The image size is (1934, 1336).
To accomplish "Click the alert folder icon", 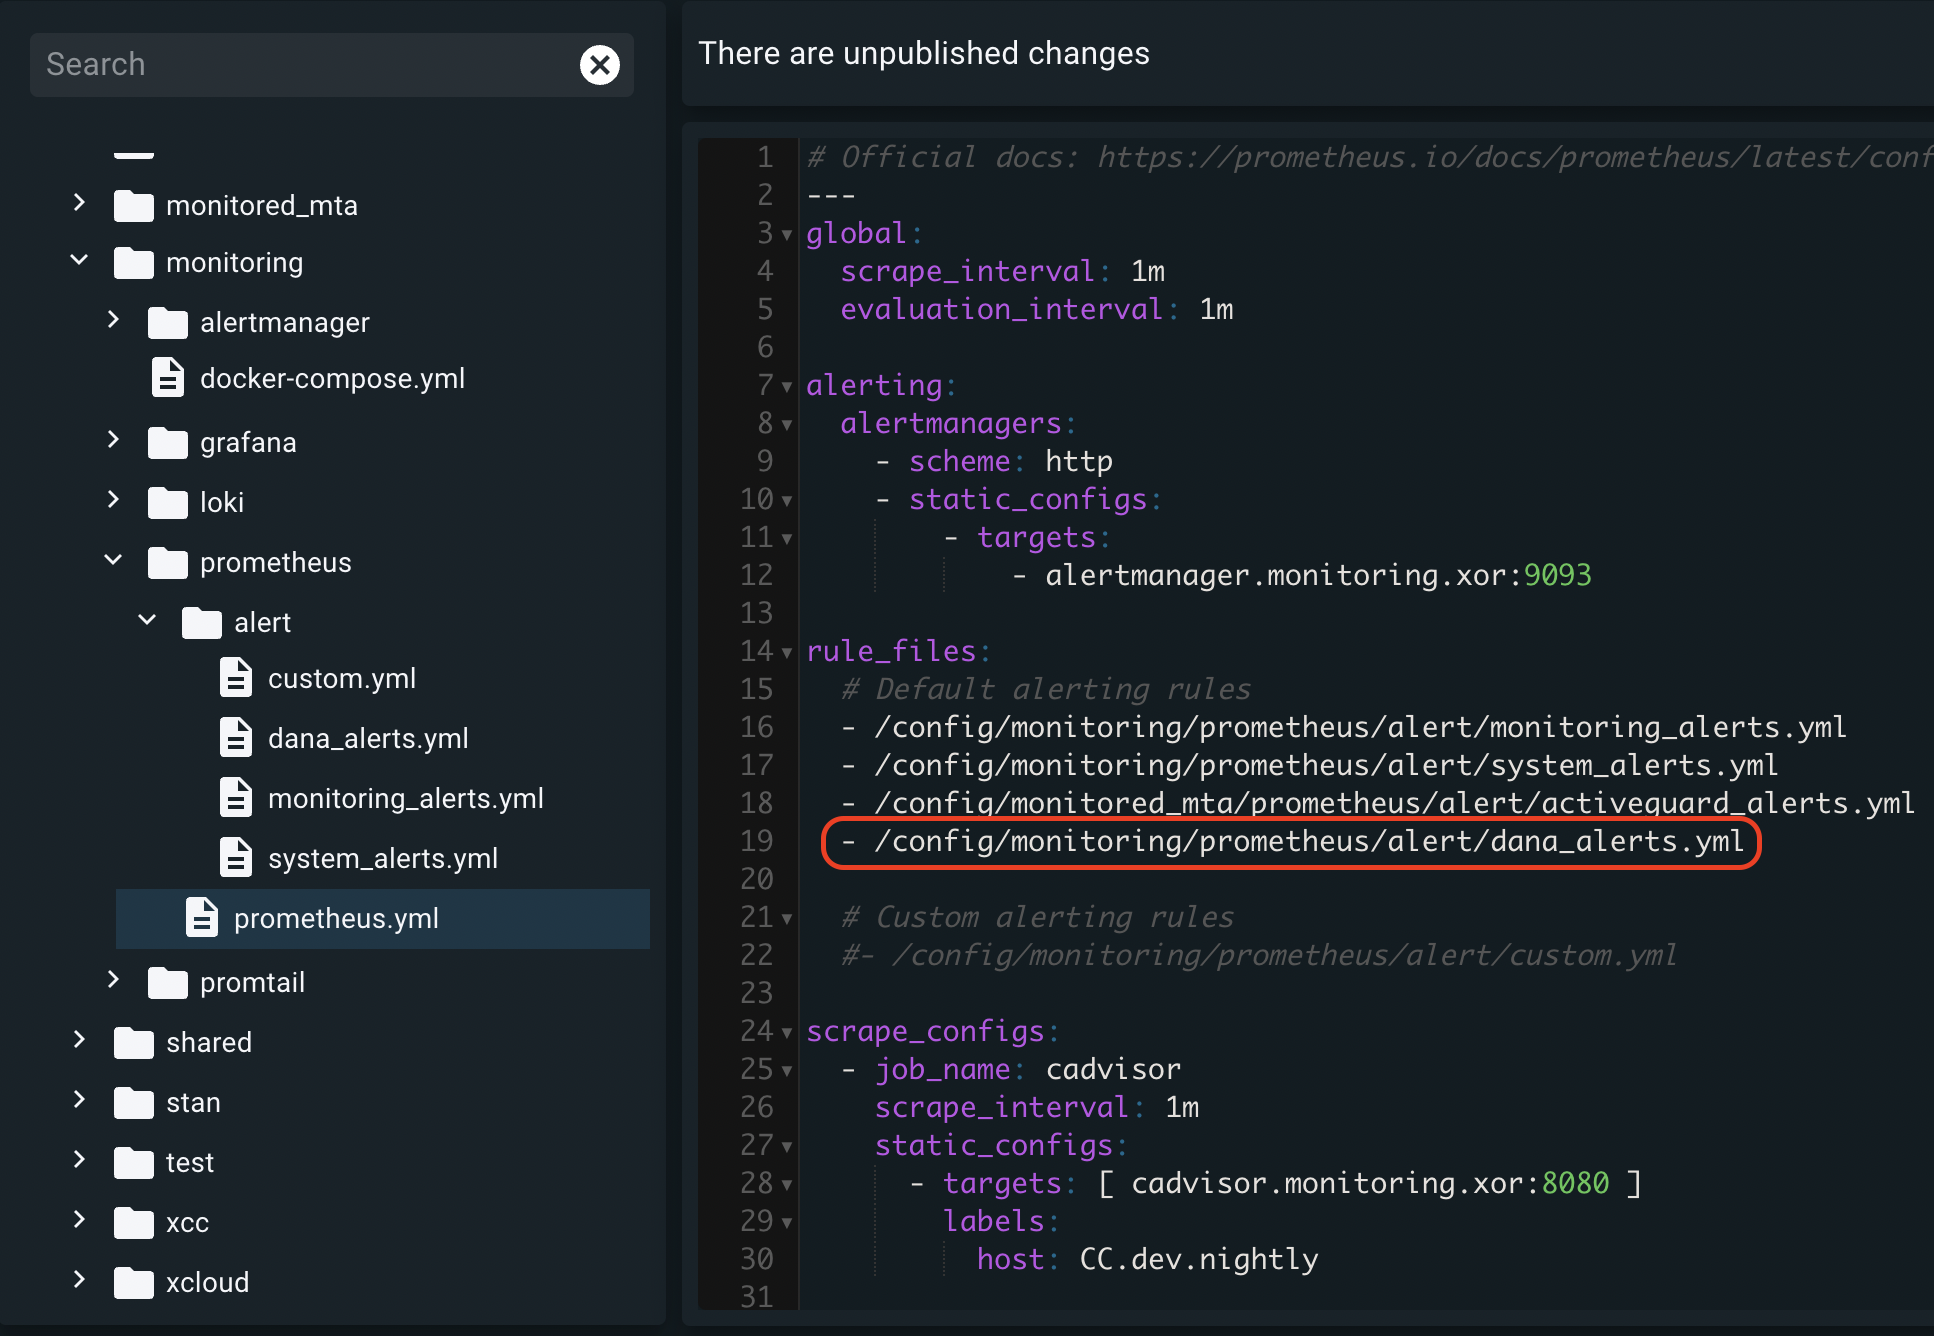I will (x=202, y=623).
